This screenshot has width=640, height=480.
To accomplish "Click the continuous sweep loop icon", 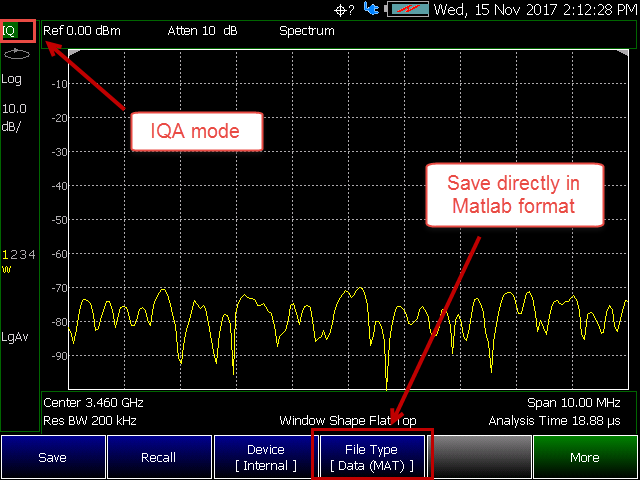I will (17, 54).
